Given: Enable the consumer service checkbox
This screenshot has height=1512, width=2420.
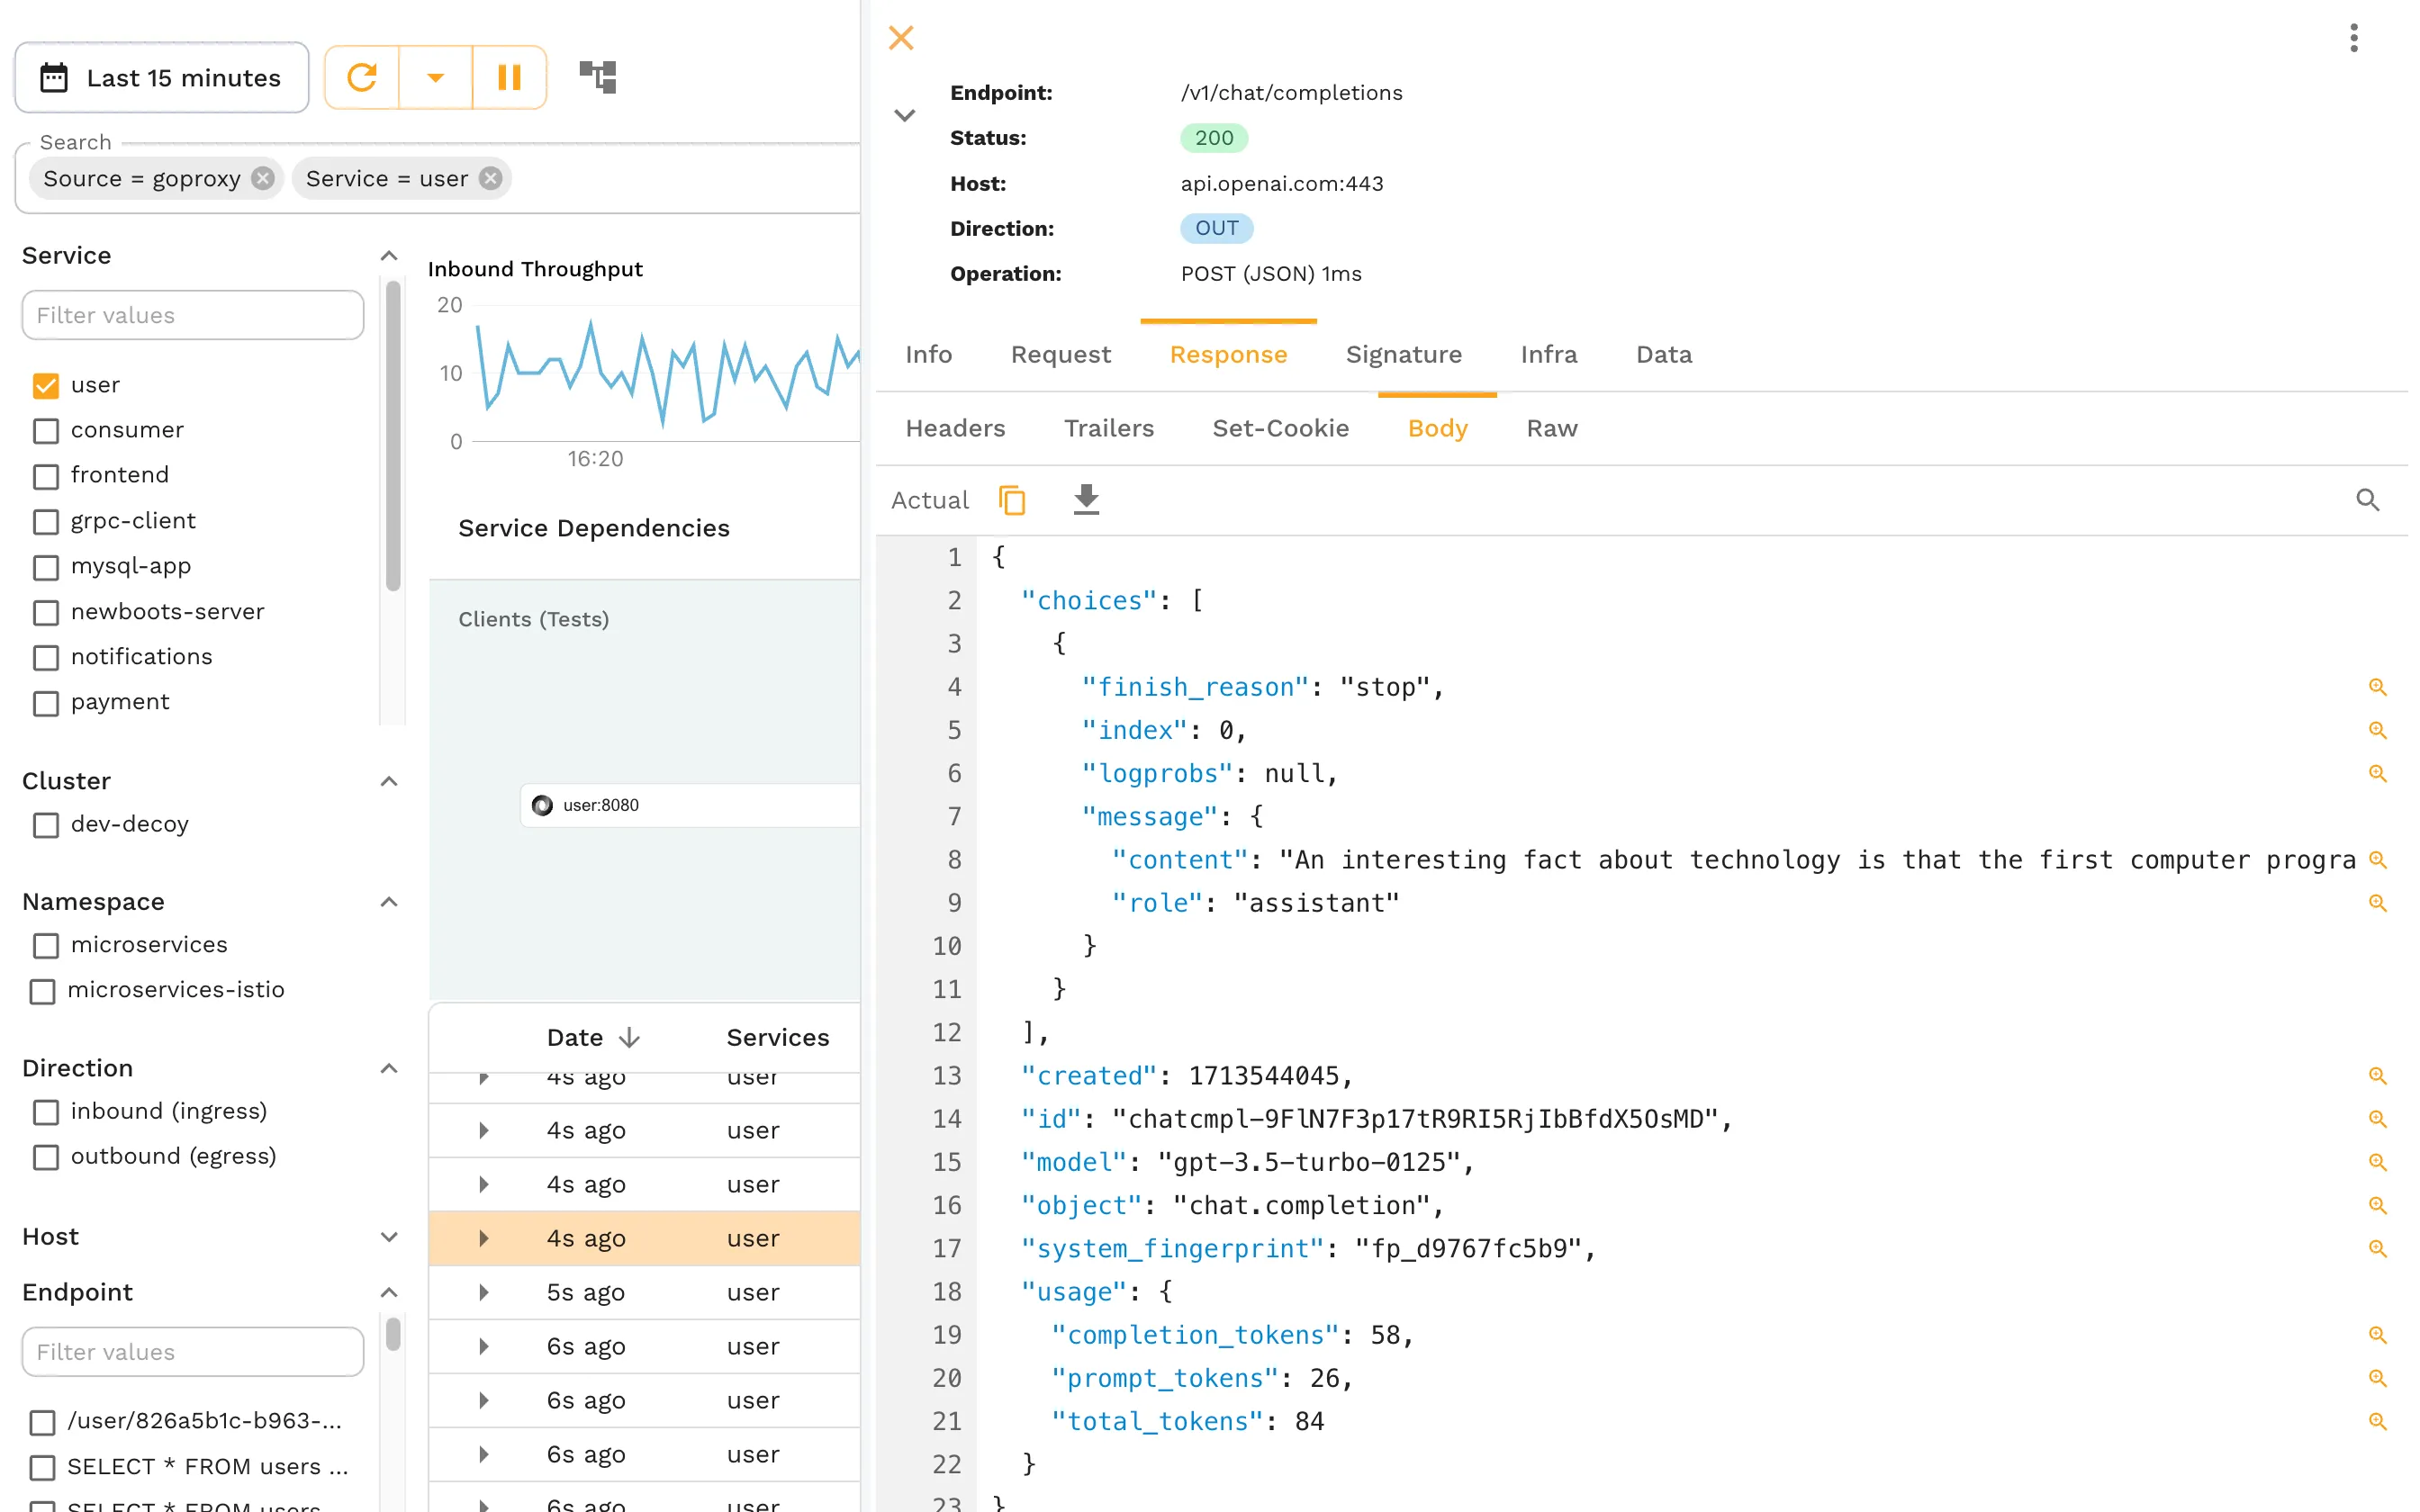Looking at the screenshot, I should pos(45,431).
